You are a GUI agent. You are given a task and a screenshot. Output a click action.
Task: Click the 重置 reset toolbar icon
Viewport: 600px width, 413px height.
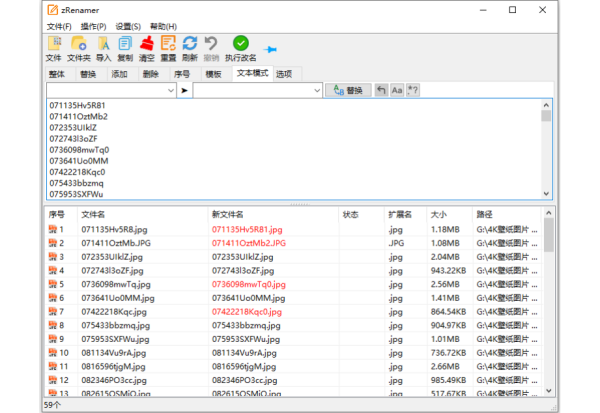click(x=168, y=43)
